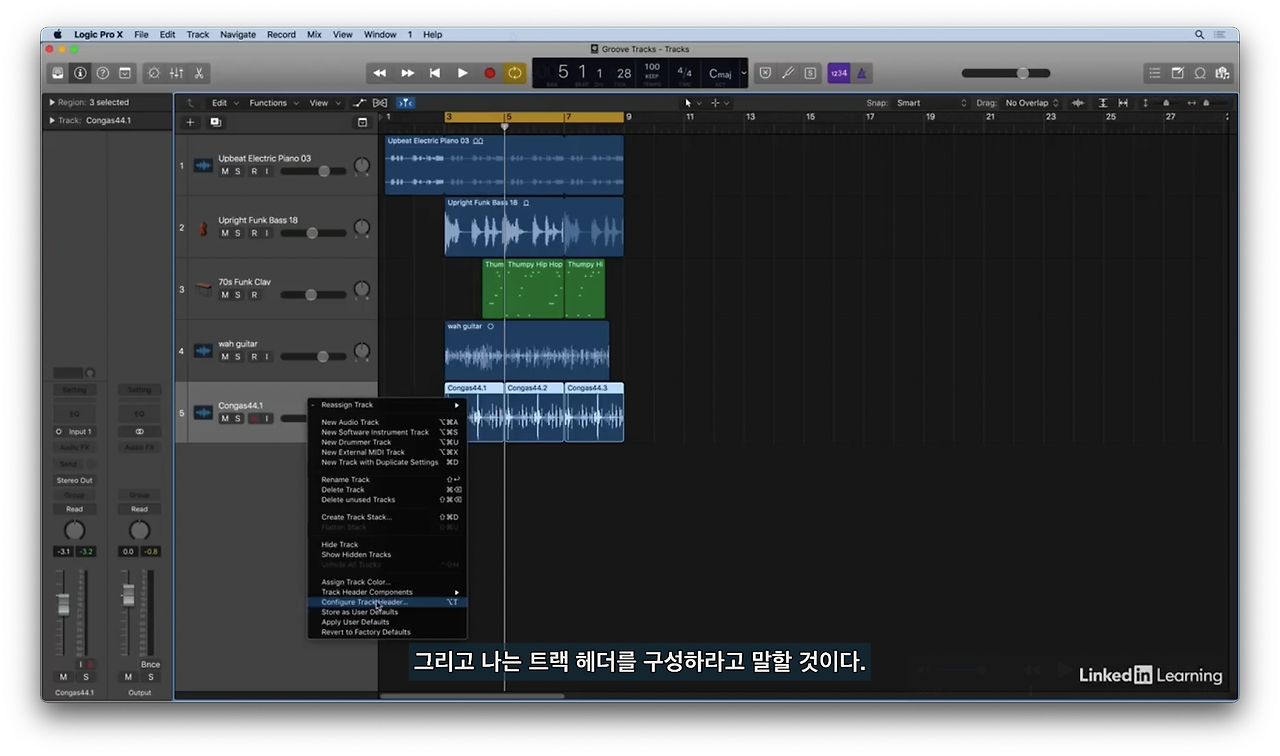
Task: Choose Configure Track Header menu item
Action: [389, 602]
